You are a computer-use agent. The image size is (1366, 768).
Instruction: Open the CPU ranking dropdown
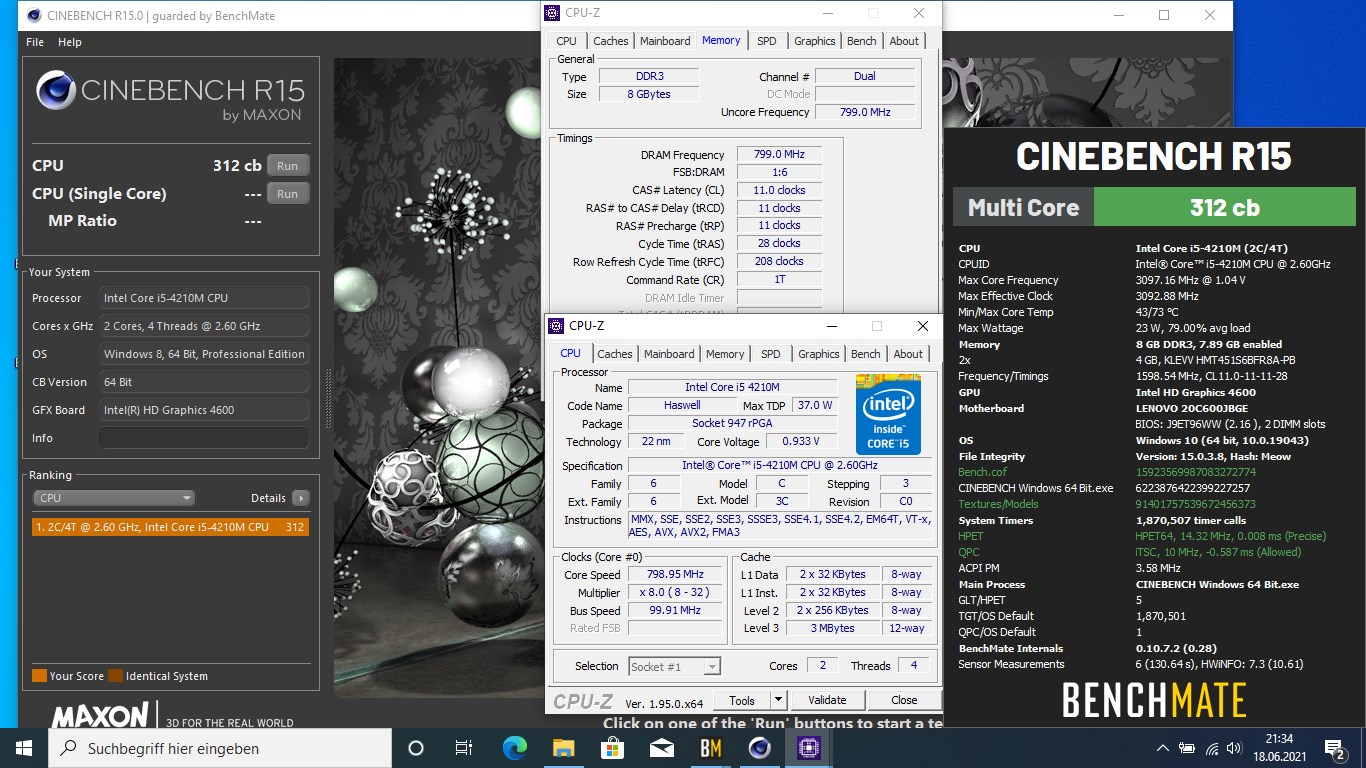115,498
